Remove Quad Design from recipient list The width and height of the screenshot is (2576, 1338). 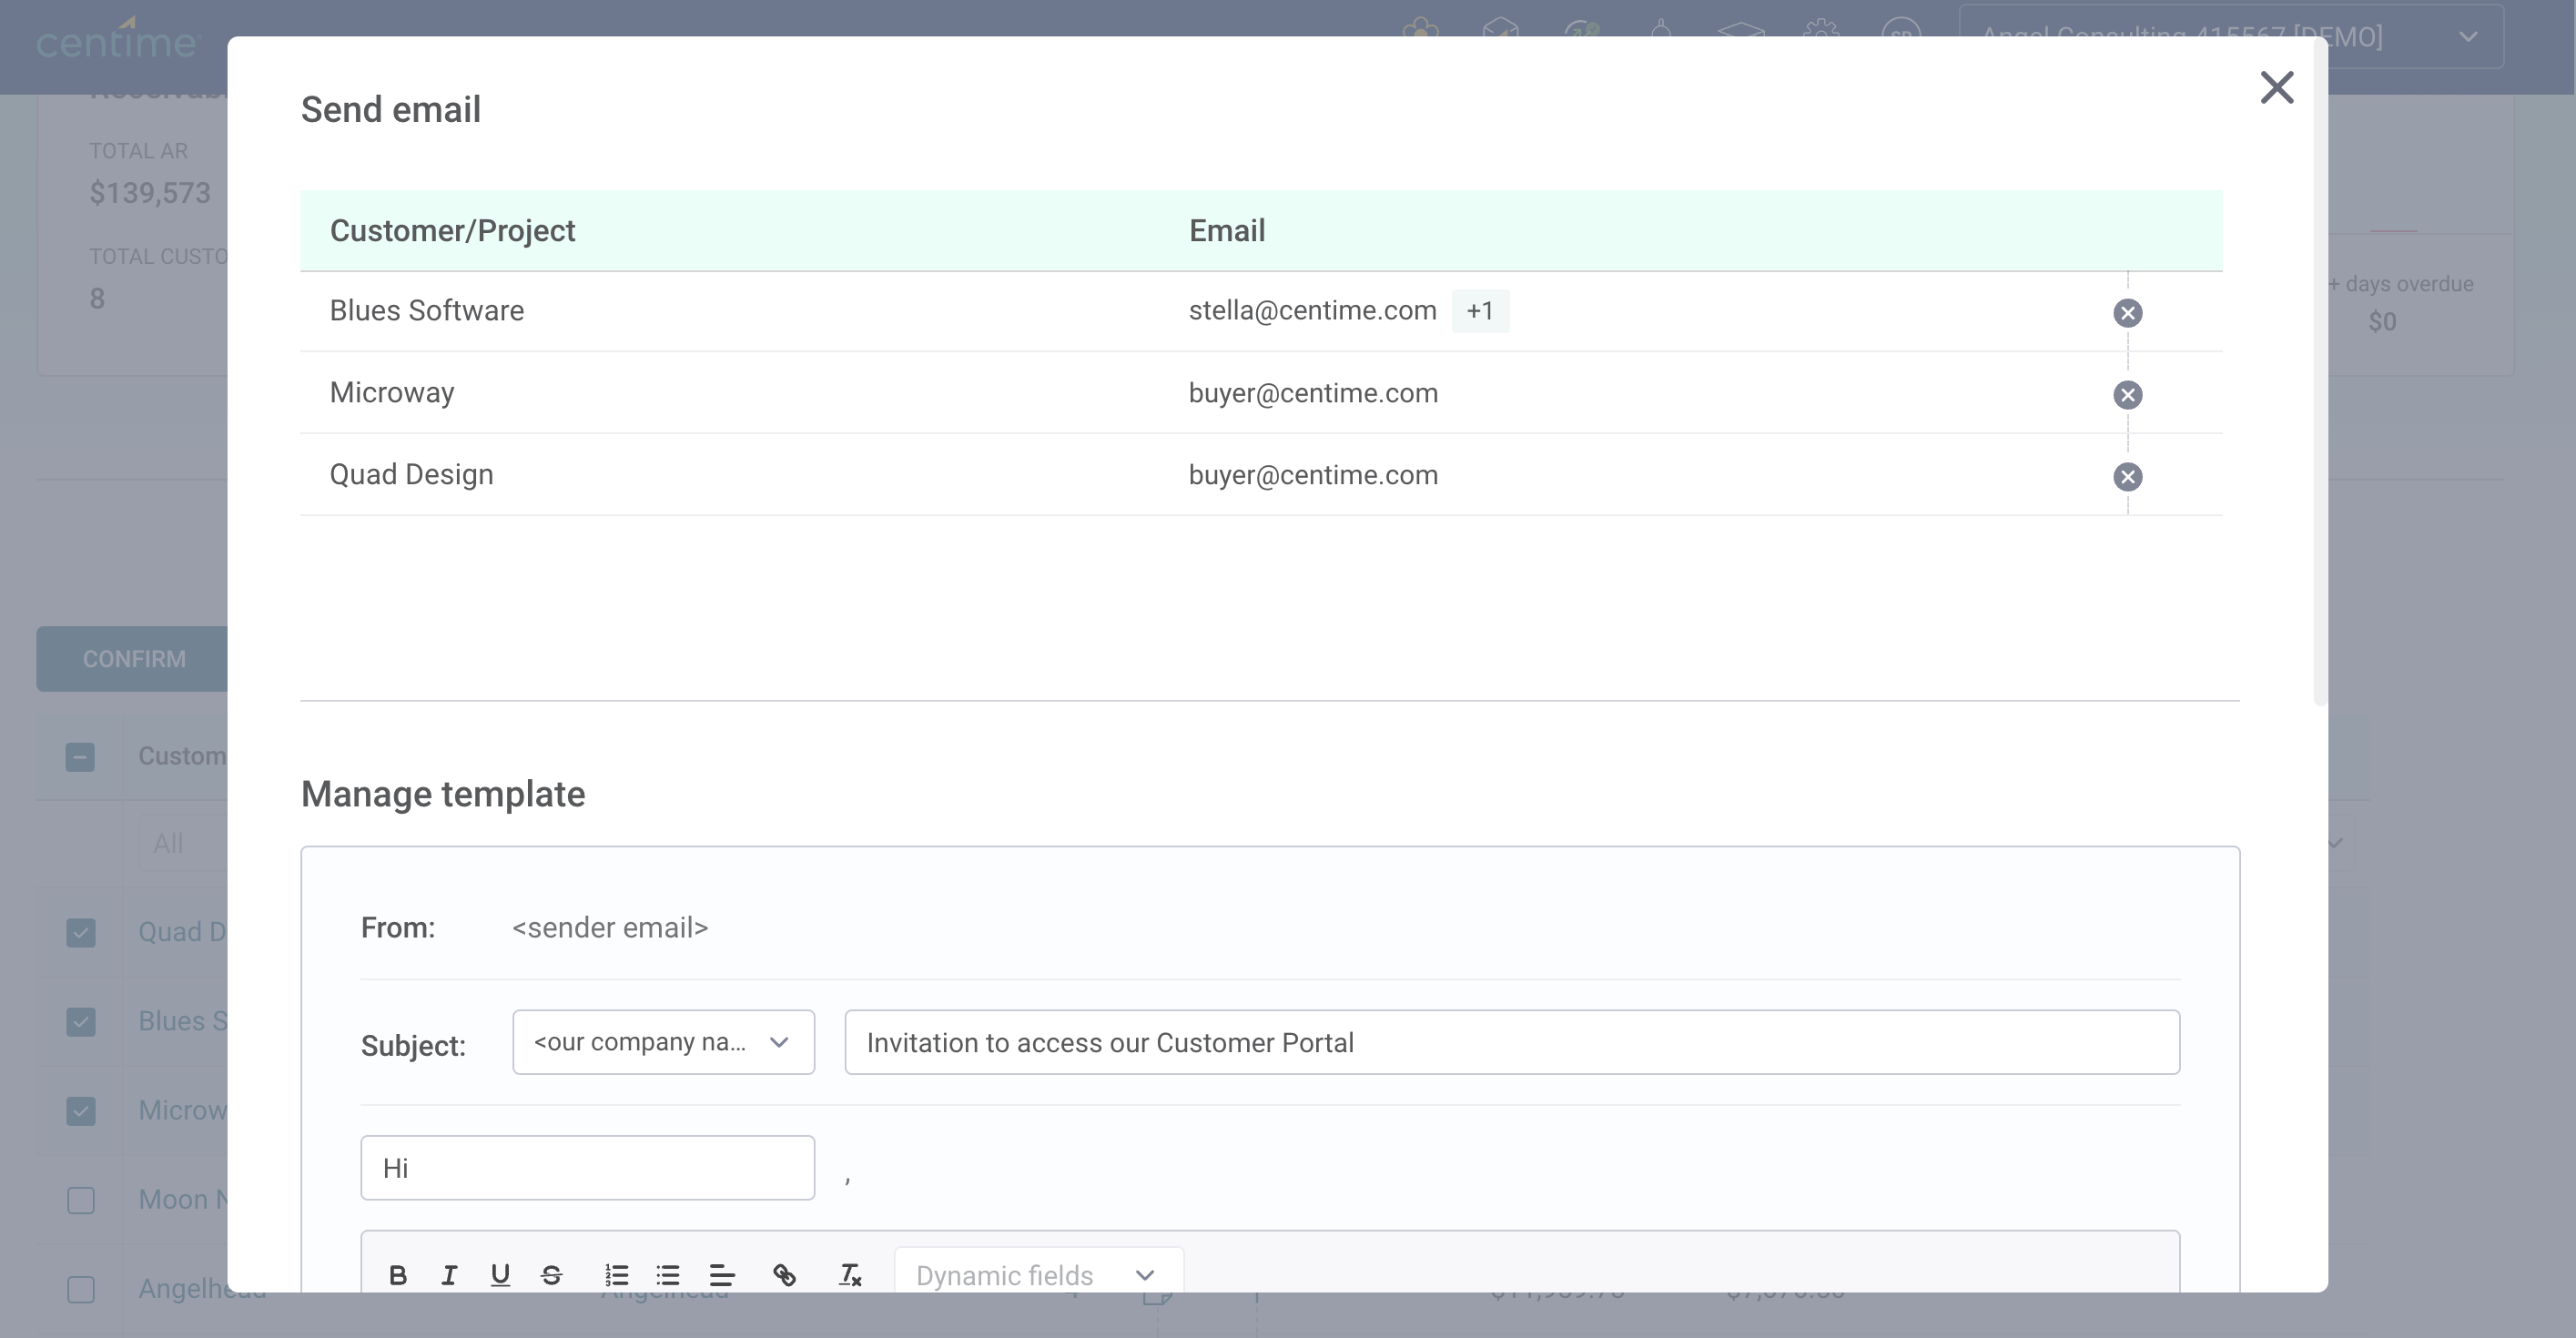point(2127,477)
